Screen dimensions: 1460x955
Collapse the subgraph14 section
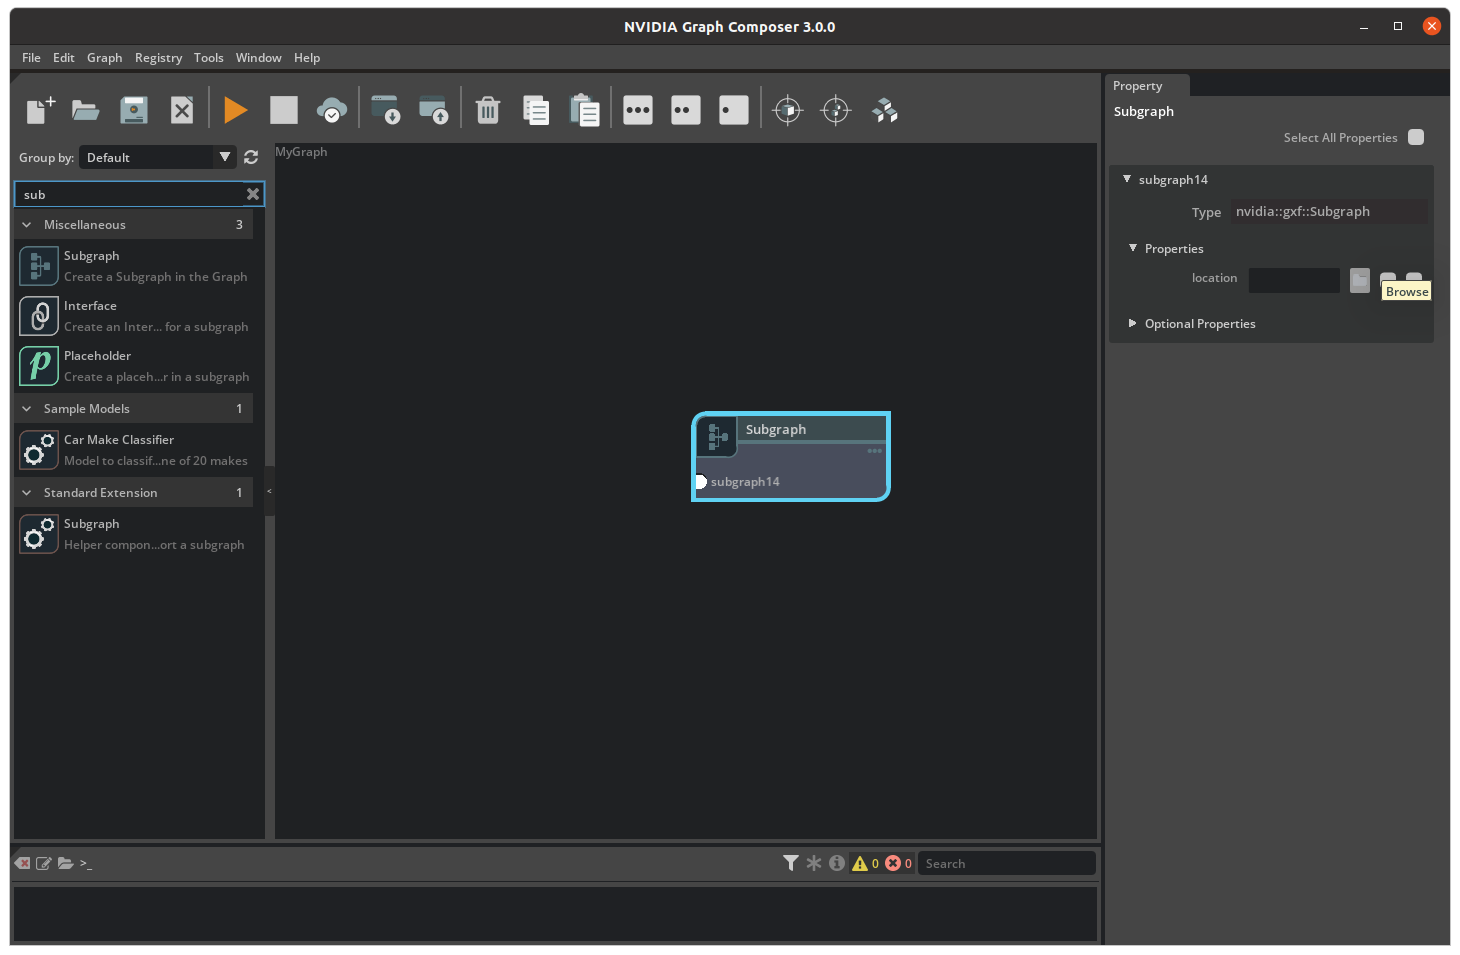1127,179
